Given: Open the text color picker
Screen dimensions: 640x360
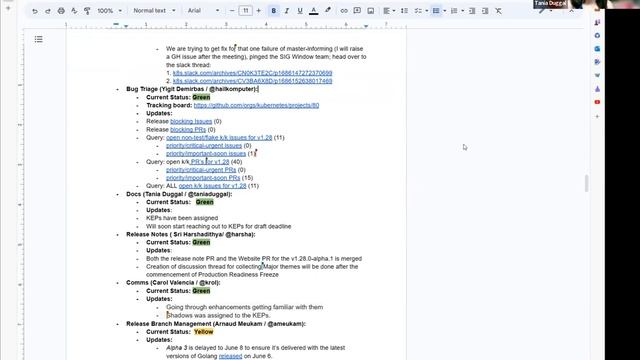Looking at the screenshot, I should click(x=313, y=11).
